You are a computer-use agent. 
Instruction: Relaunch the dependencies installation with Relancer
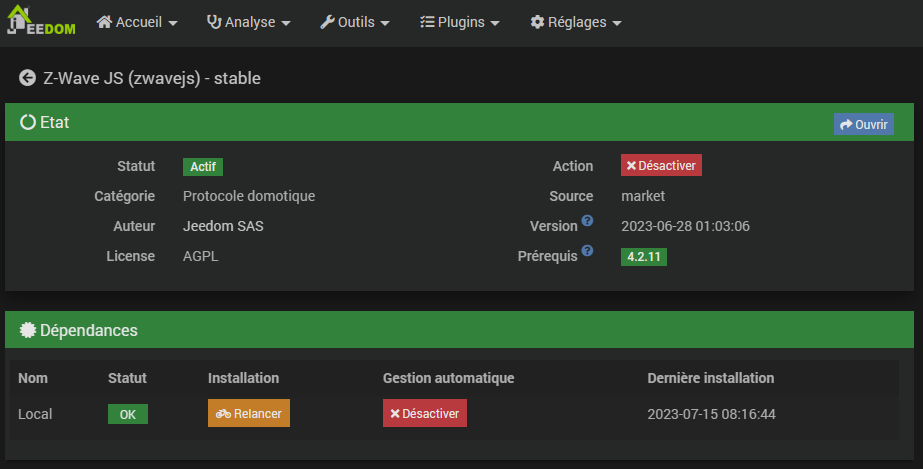[249, 413]
